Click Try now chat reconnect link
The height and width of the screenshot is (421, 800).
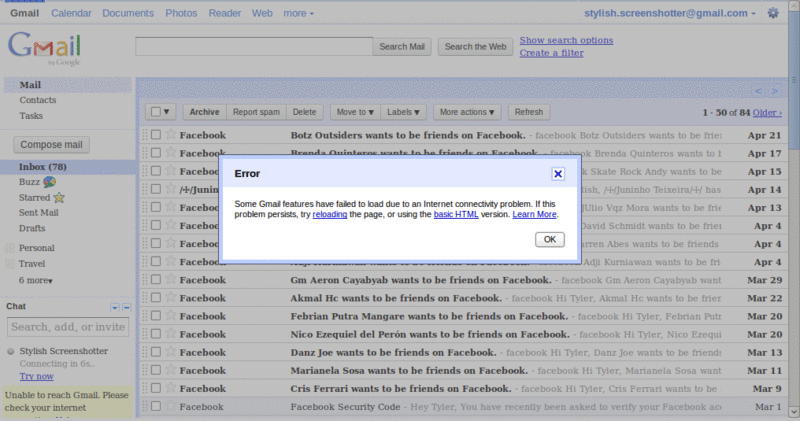pyautogui.click(x=36, y=376)
